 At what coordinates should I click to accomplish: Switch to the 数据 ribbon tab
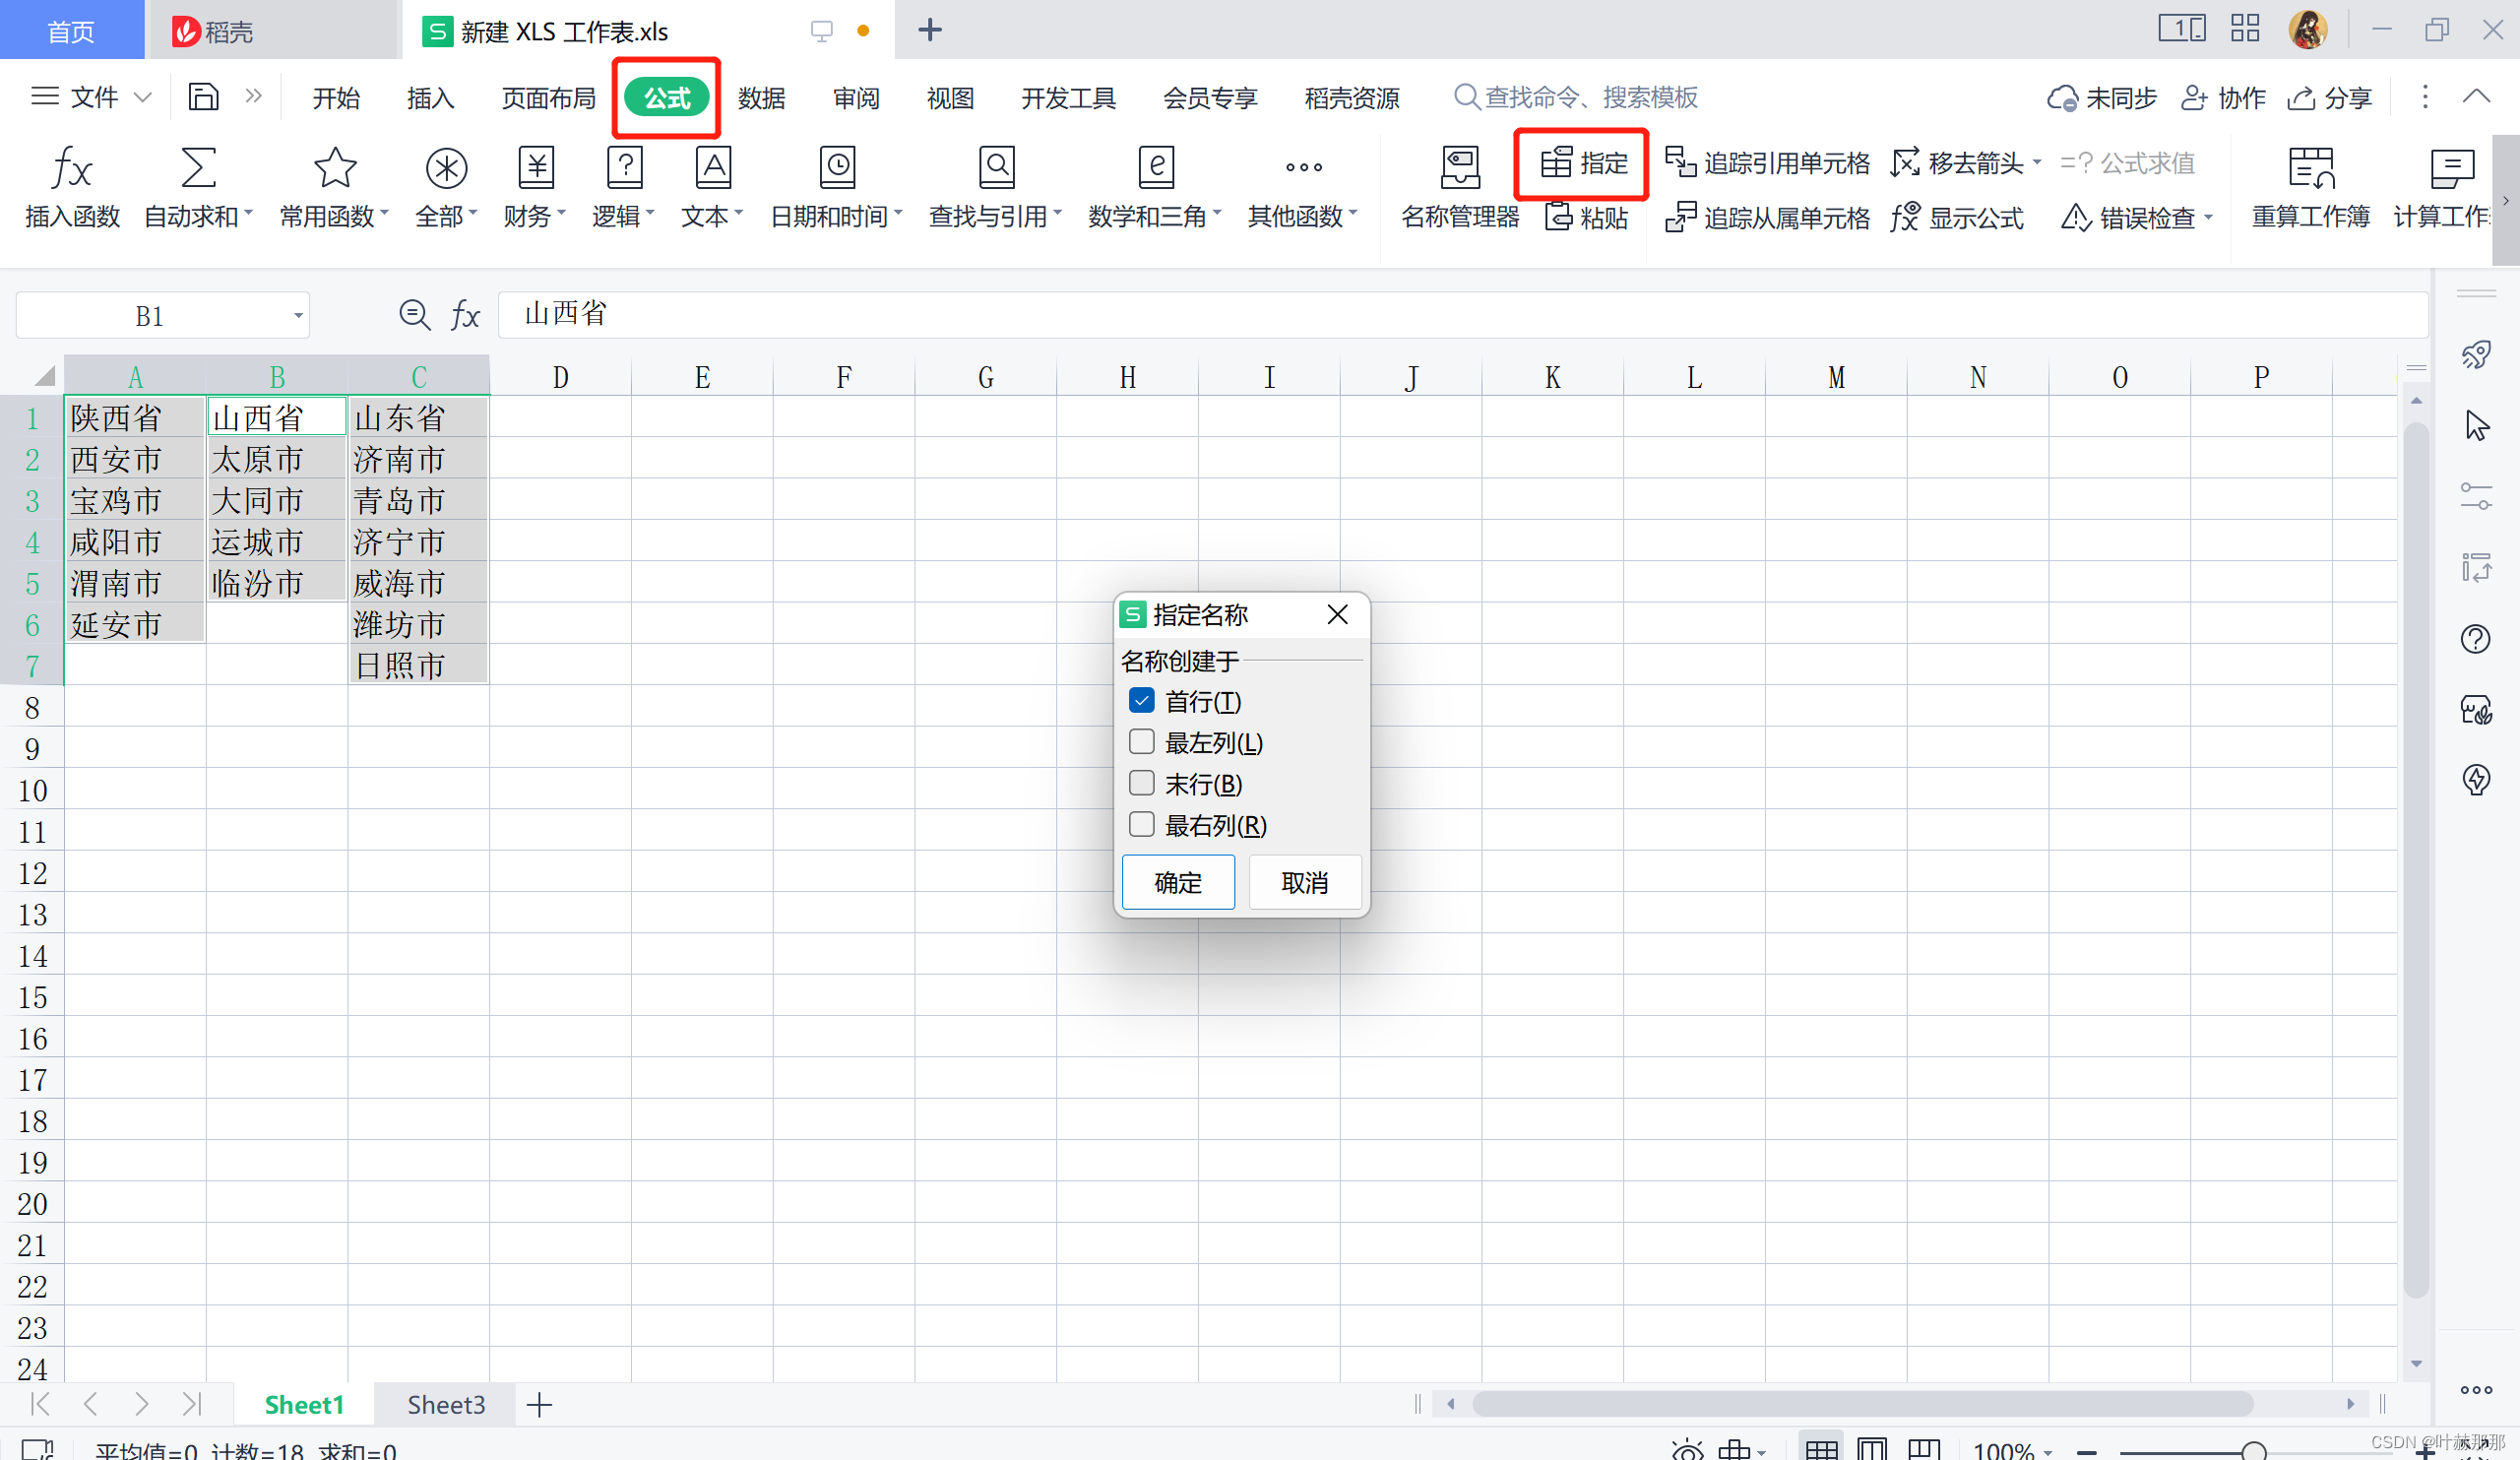(761, 98)
